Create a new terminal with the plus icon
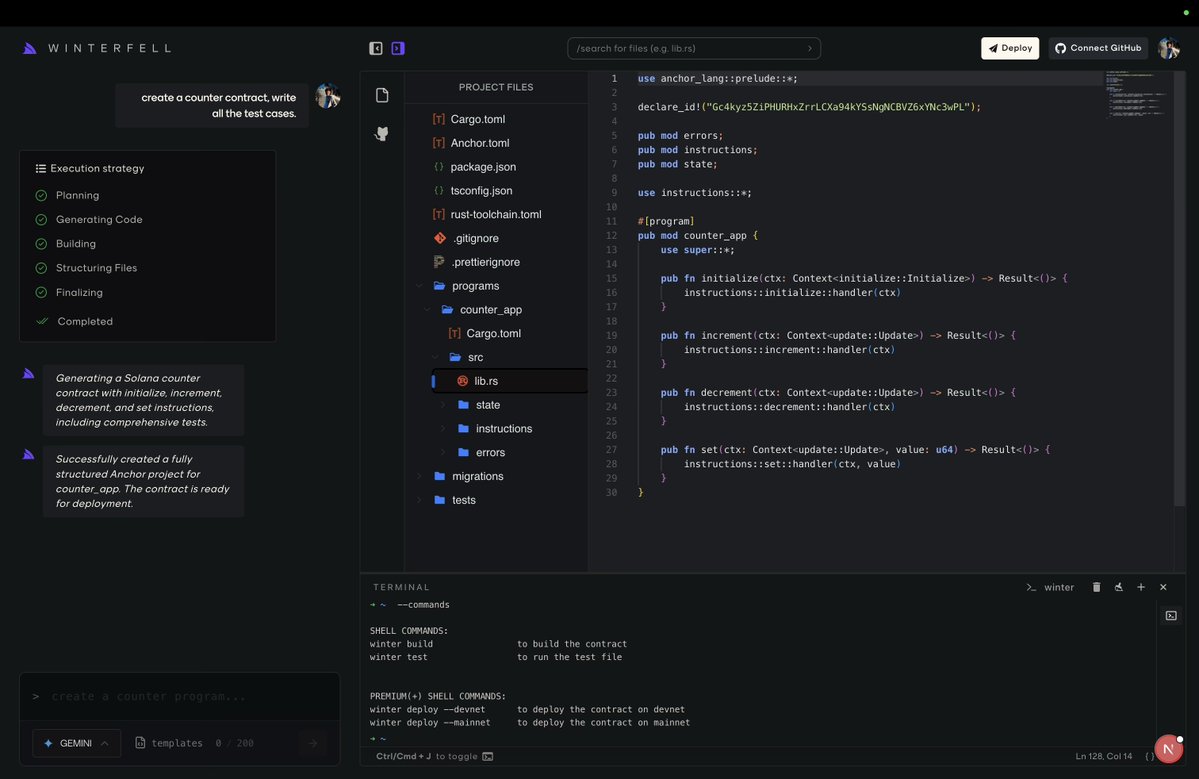 (1141, 587)
